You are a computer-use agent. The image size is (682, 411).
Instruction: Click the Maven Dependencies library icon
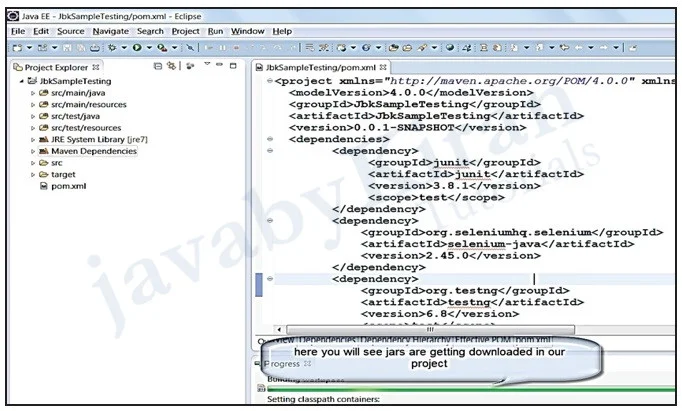(x=43, y=151)
